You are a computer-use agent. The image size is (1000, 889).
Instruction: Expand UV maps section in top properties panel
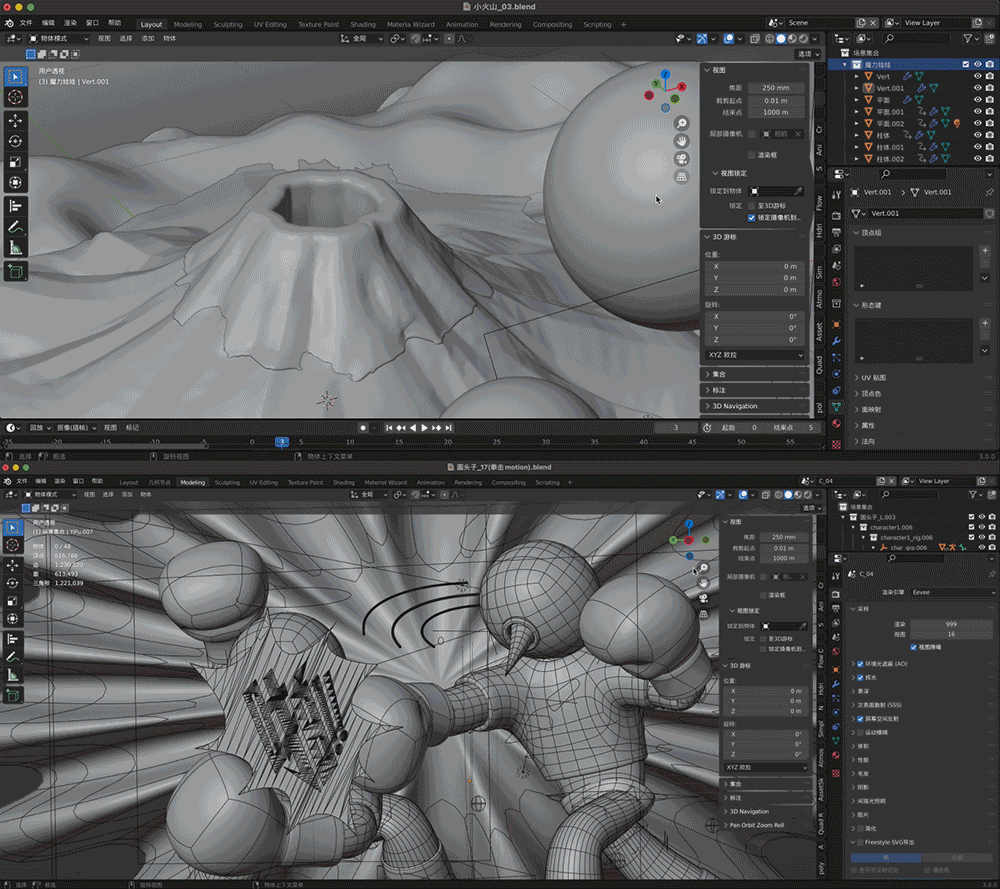[x=871, y=378]
